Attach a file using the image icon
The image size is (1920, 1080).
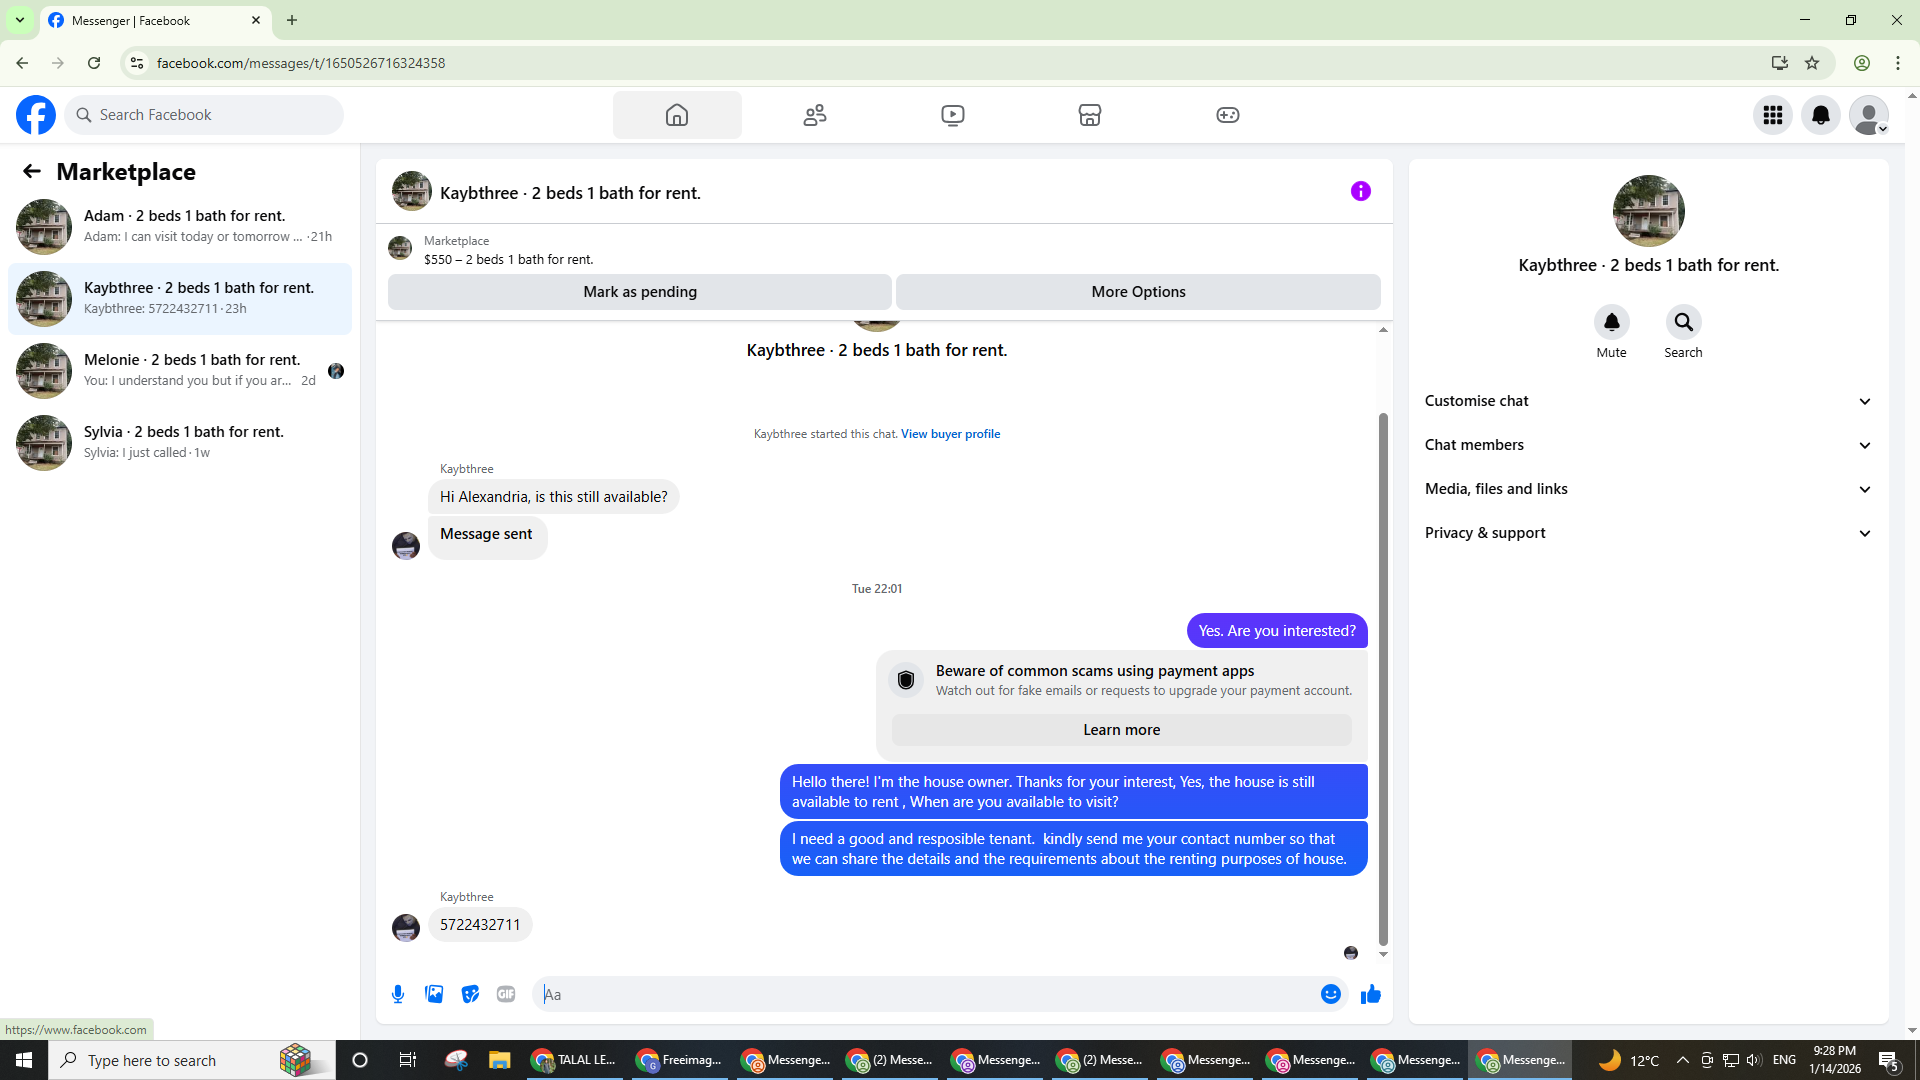434,994
